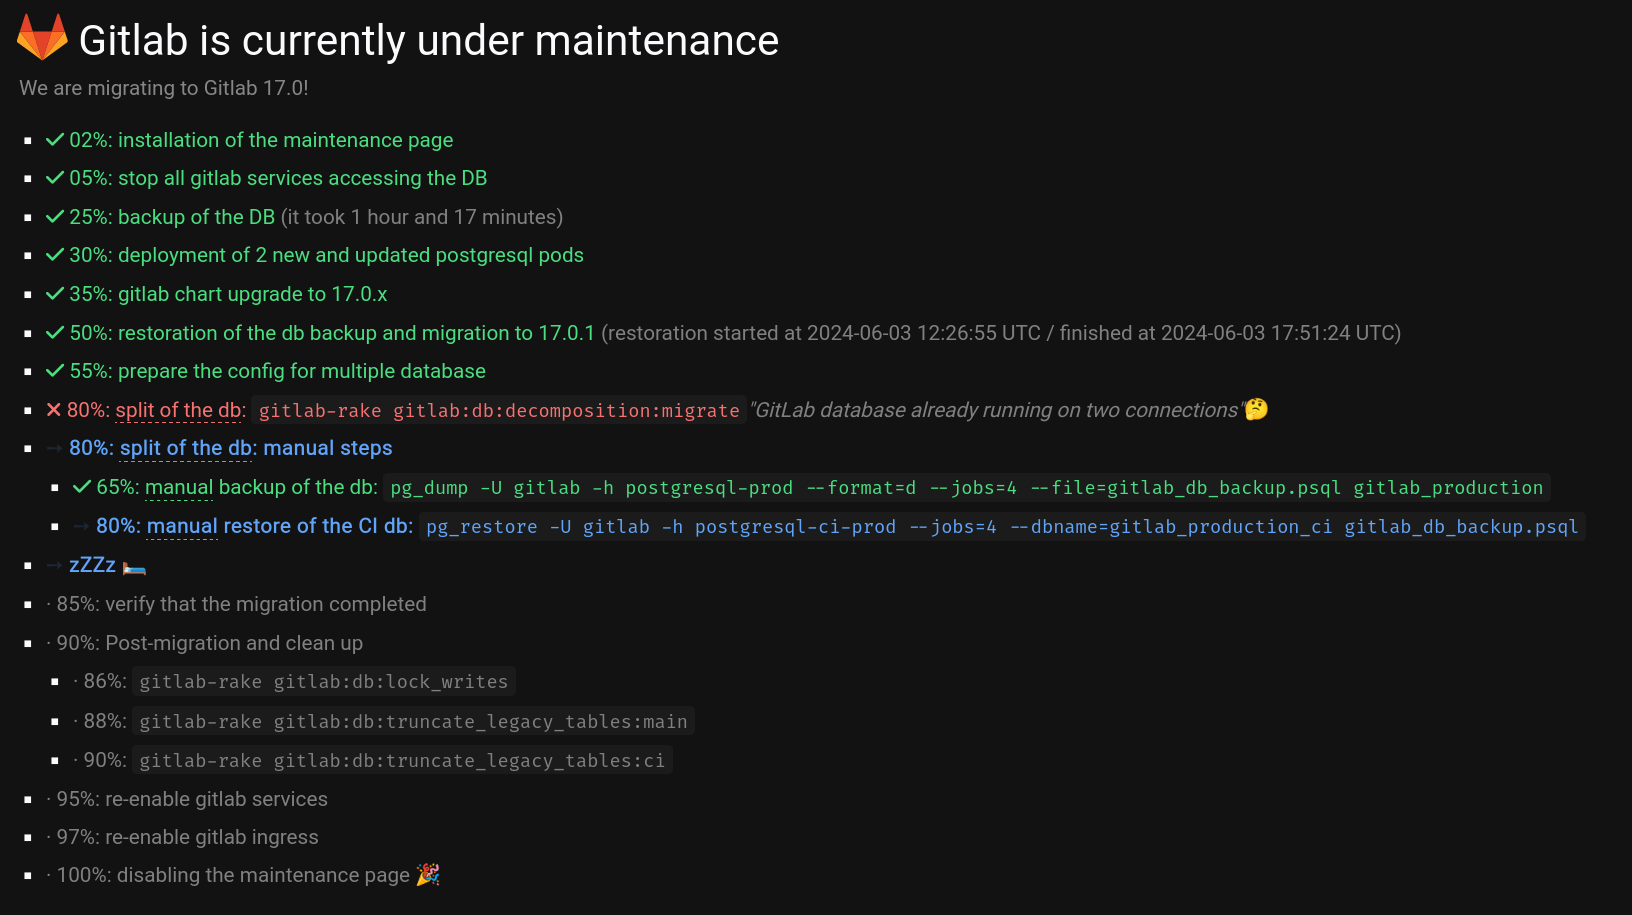Click checkmark beside 25% backup of DB
Screen dimensions: 1632x915
[55, 217]
